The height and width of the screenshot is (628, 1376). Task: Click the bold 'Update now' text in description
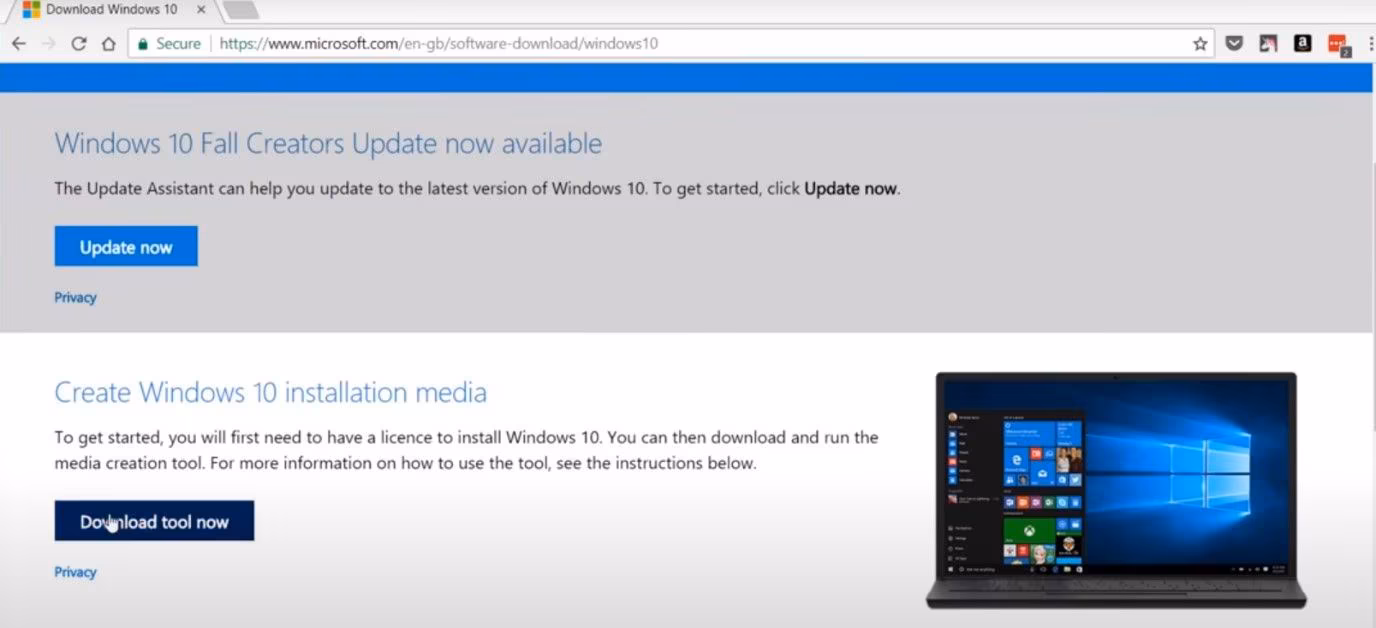851,188
